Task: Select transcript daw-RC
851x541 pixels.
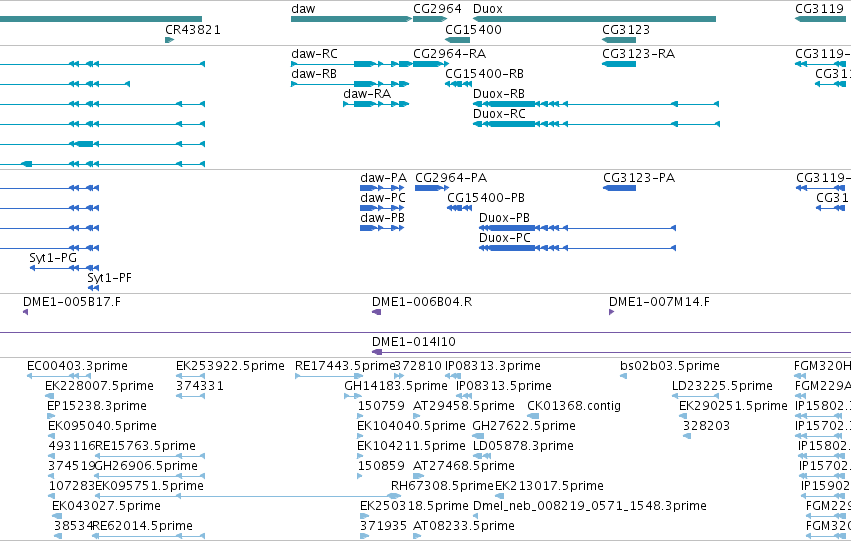Action: pos(351,64)
